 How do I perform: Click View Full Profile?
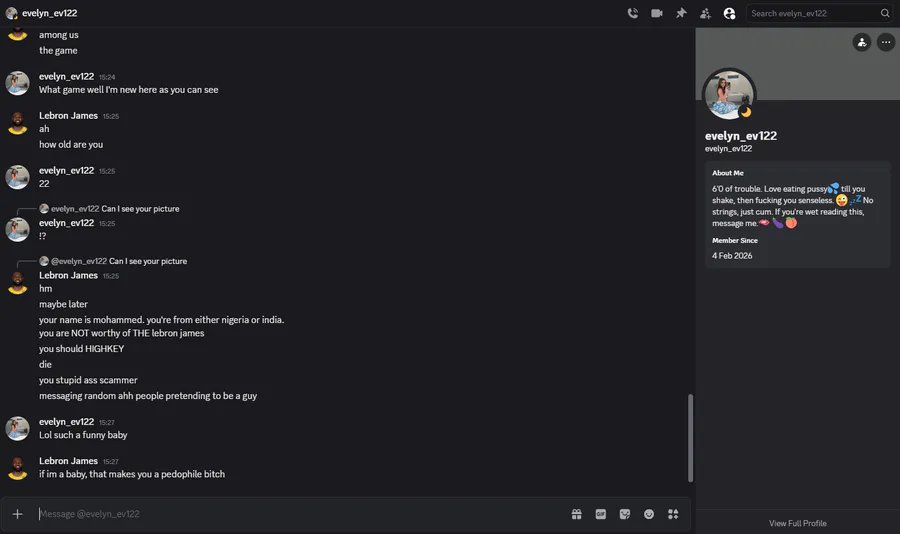click(797, 523)
